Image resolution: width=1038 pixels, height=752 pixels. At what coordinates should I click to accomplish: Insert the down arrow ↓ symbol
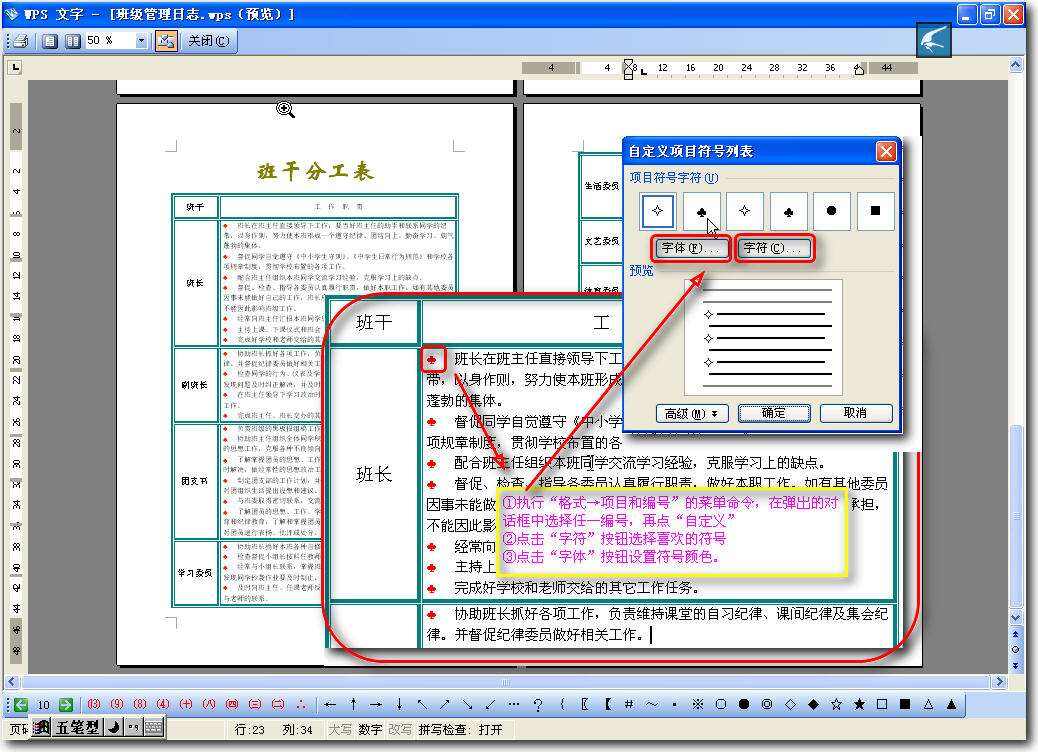[399, 704]
